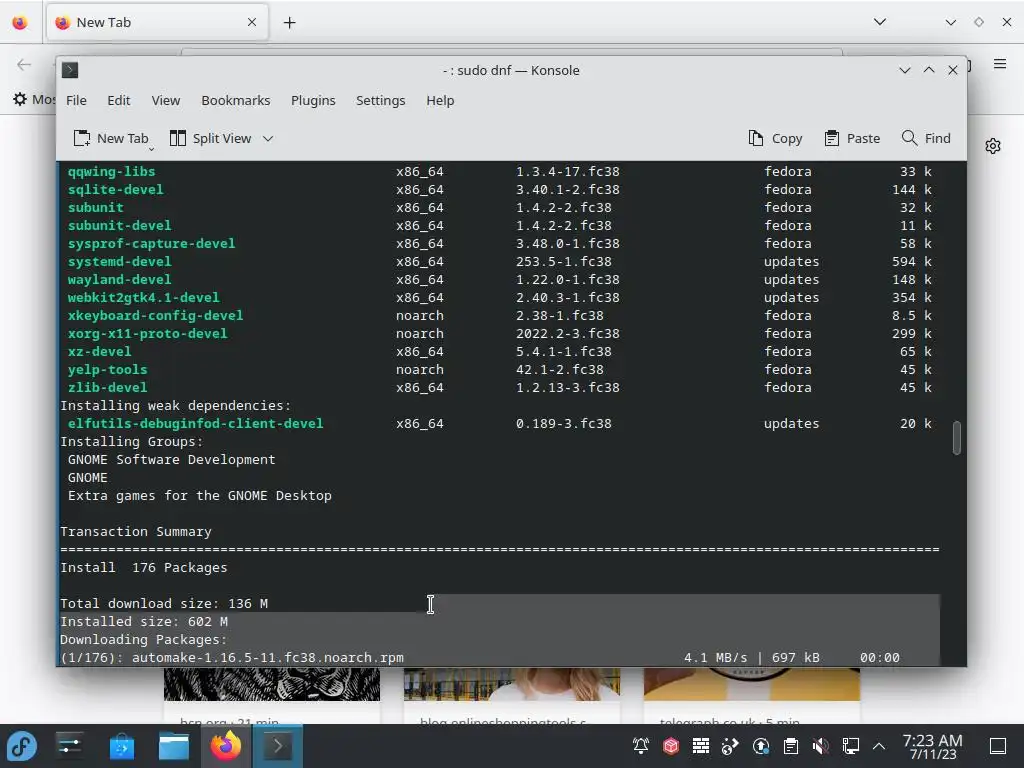Click 'GNOME Software Development' group line

(x=172, y=460)
